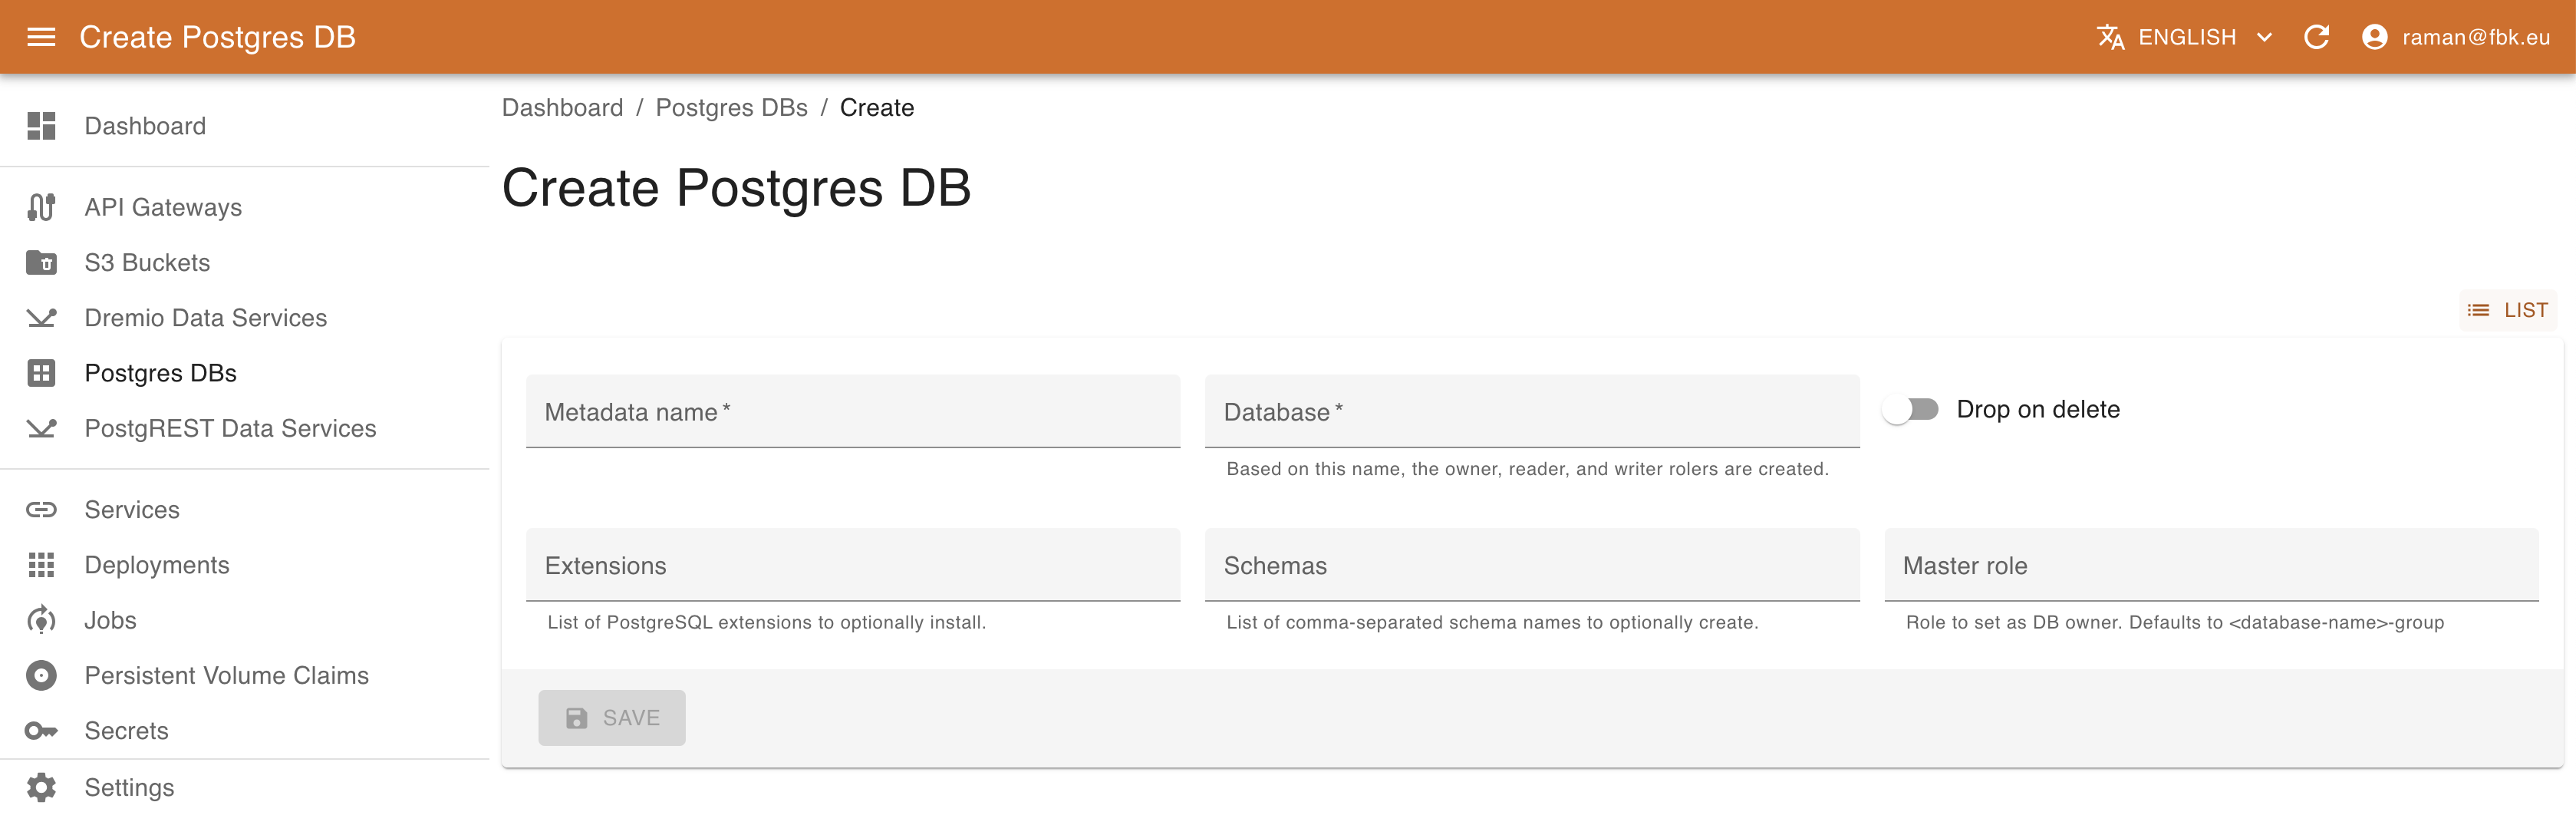Open API Gateways section
This screenshot has width=2576, height=835.
point(161,207)
